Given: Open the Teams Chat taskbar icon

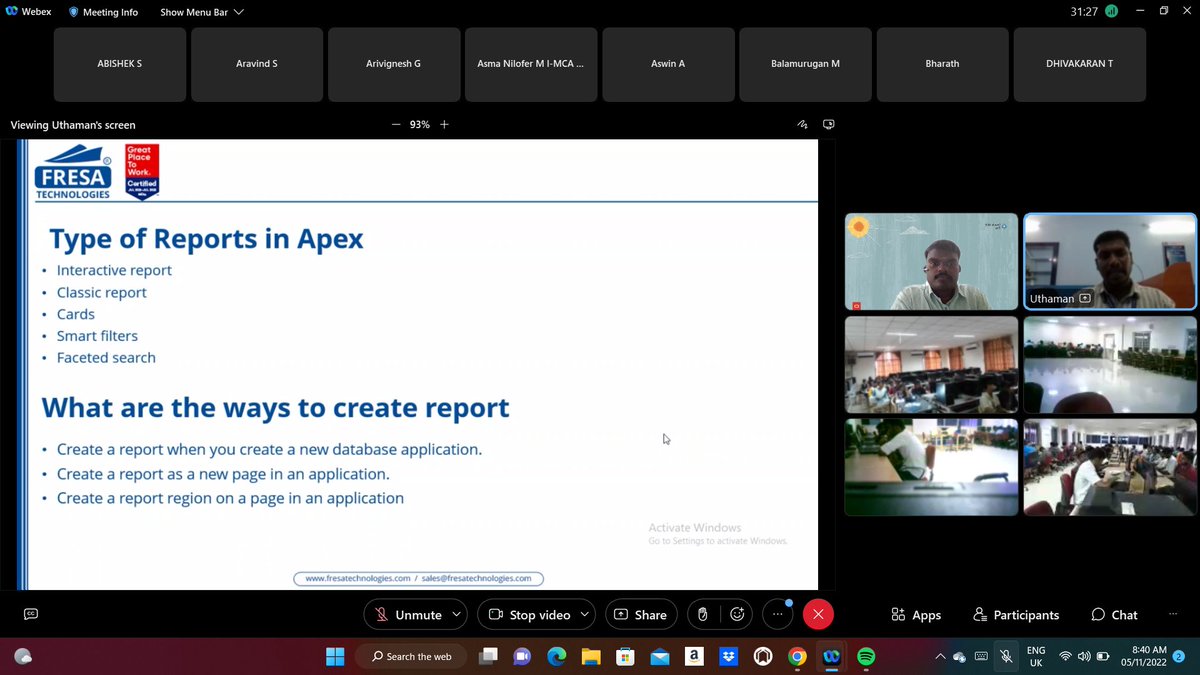Looking at the screenshot, I should 522,656.
